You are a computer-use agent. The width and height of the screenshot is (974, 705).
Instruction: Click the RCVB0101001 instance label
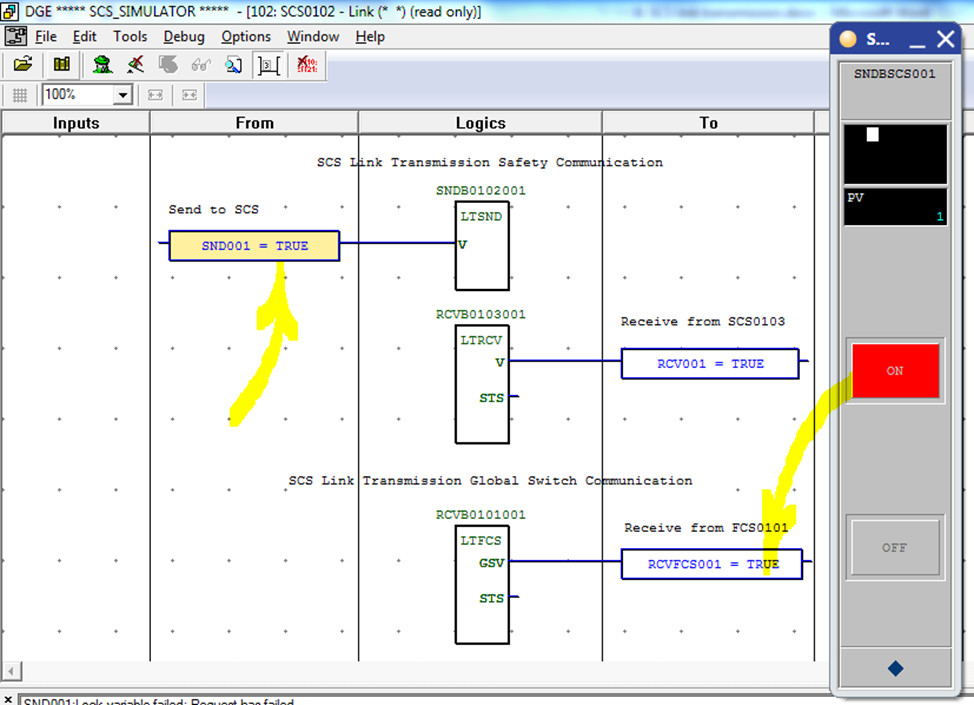(481, 514)
